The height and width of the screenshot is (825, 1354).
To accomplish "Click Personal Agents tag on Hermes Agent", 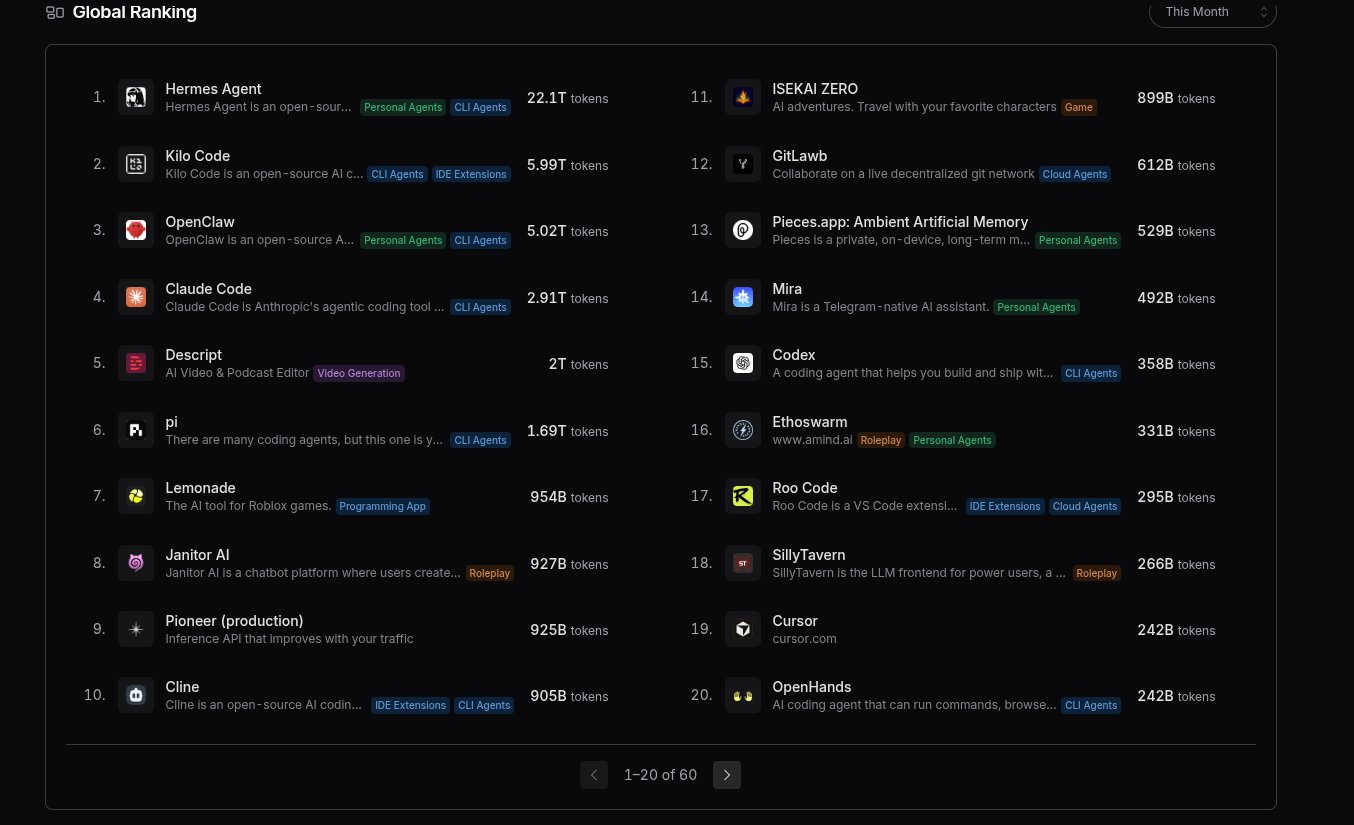I will point(403,107).
